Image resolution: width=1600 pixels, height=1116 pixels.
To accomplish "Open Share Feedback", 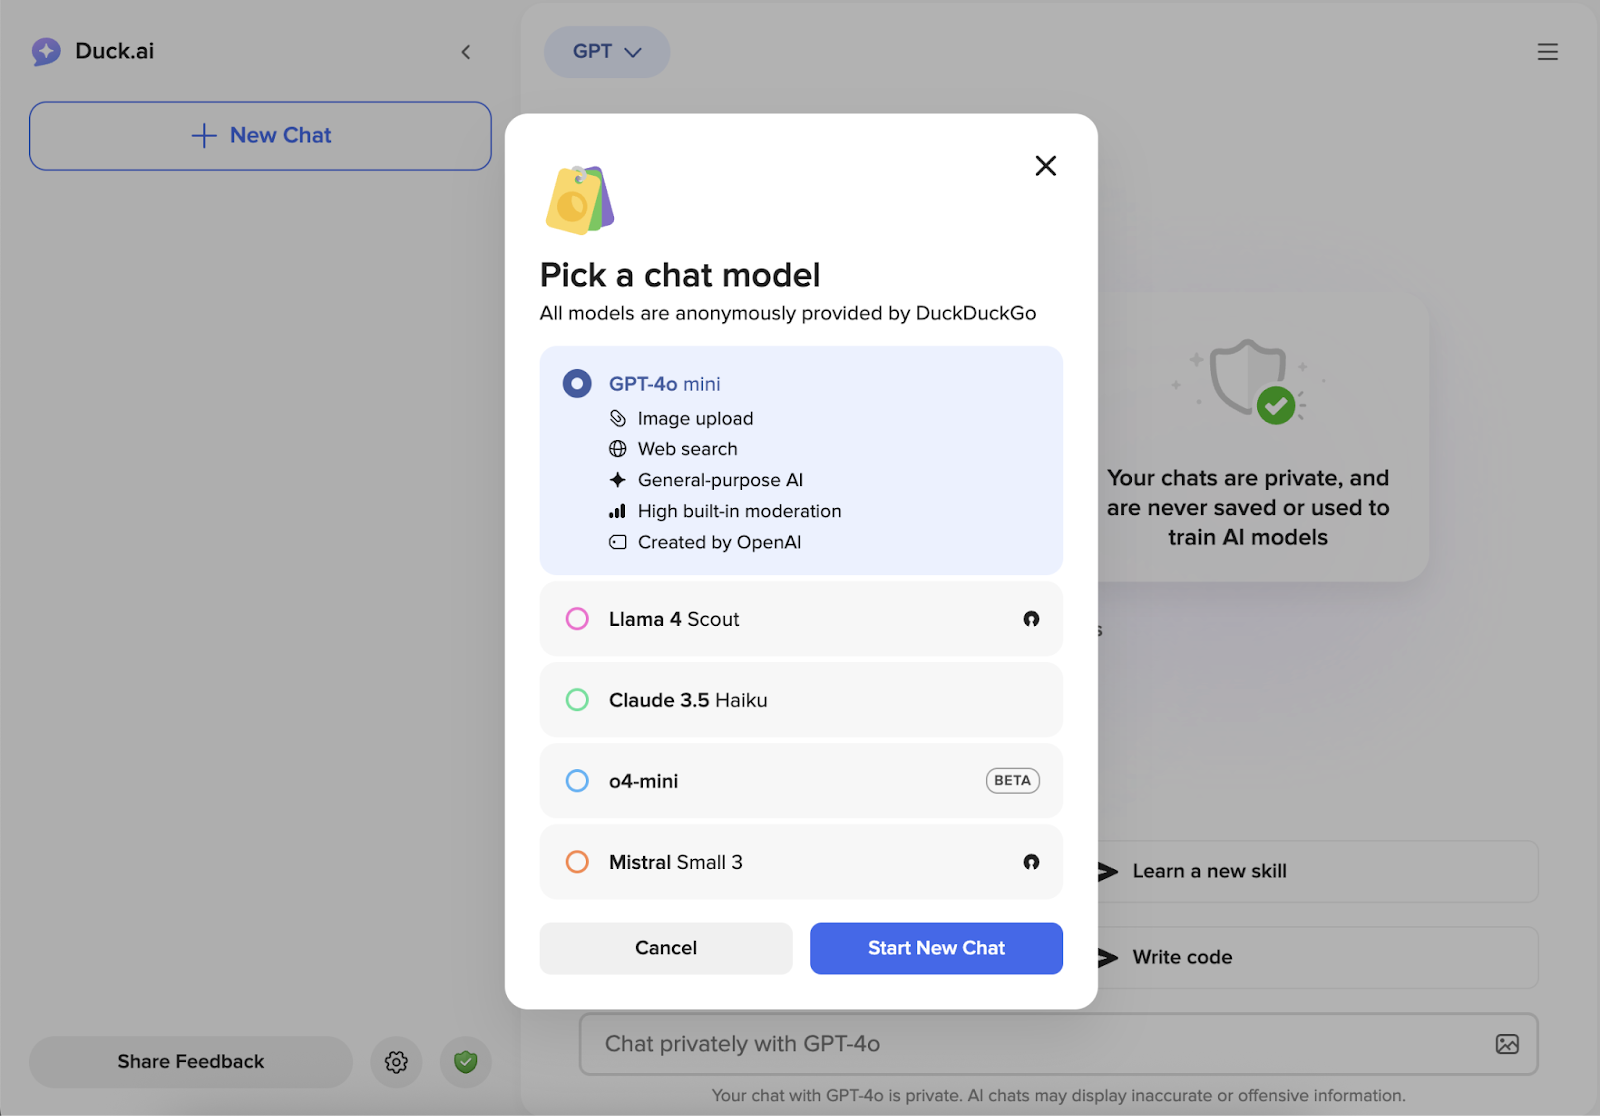I will pos(190,1062).
